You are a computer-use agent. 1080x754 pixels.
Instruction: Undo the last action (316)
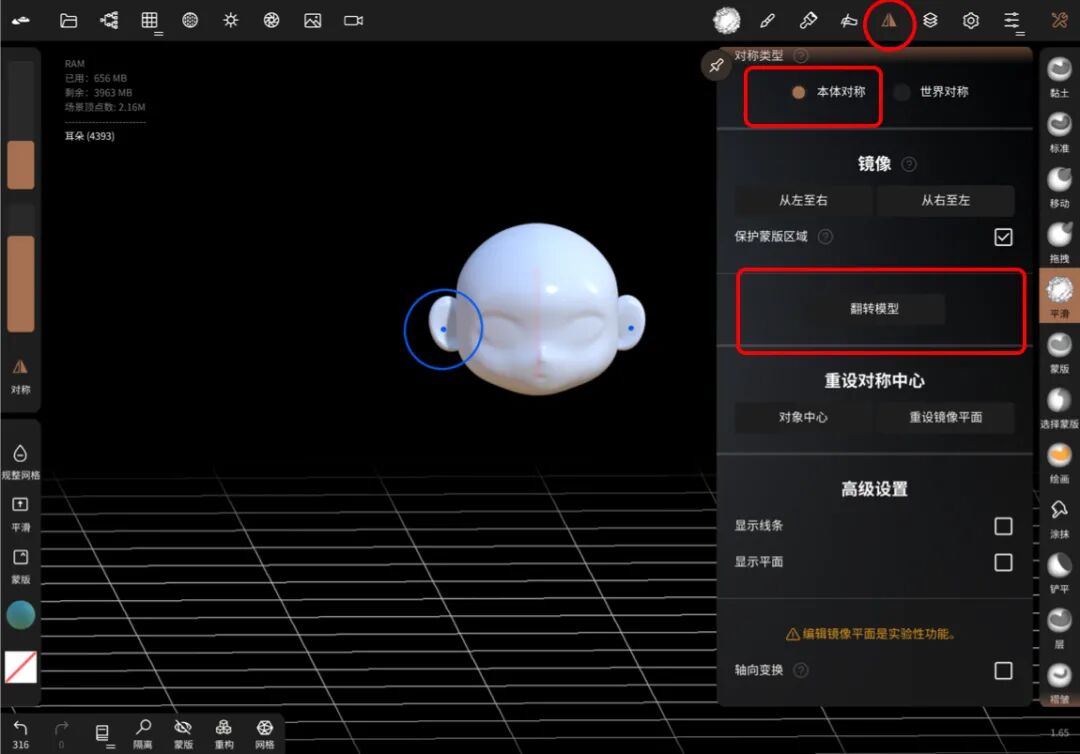pyautogui.click(x=21, y=734)
